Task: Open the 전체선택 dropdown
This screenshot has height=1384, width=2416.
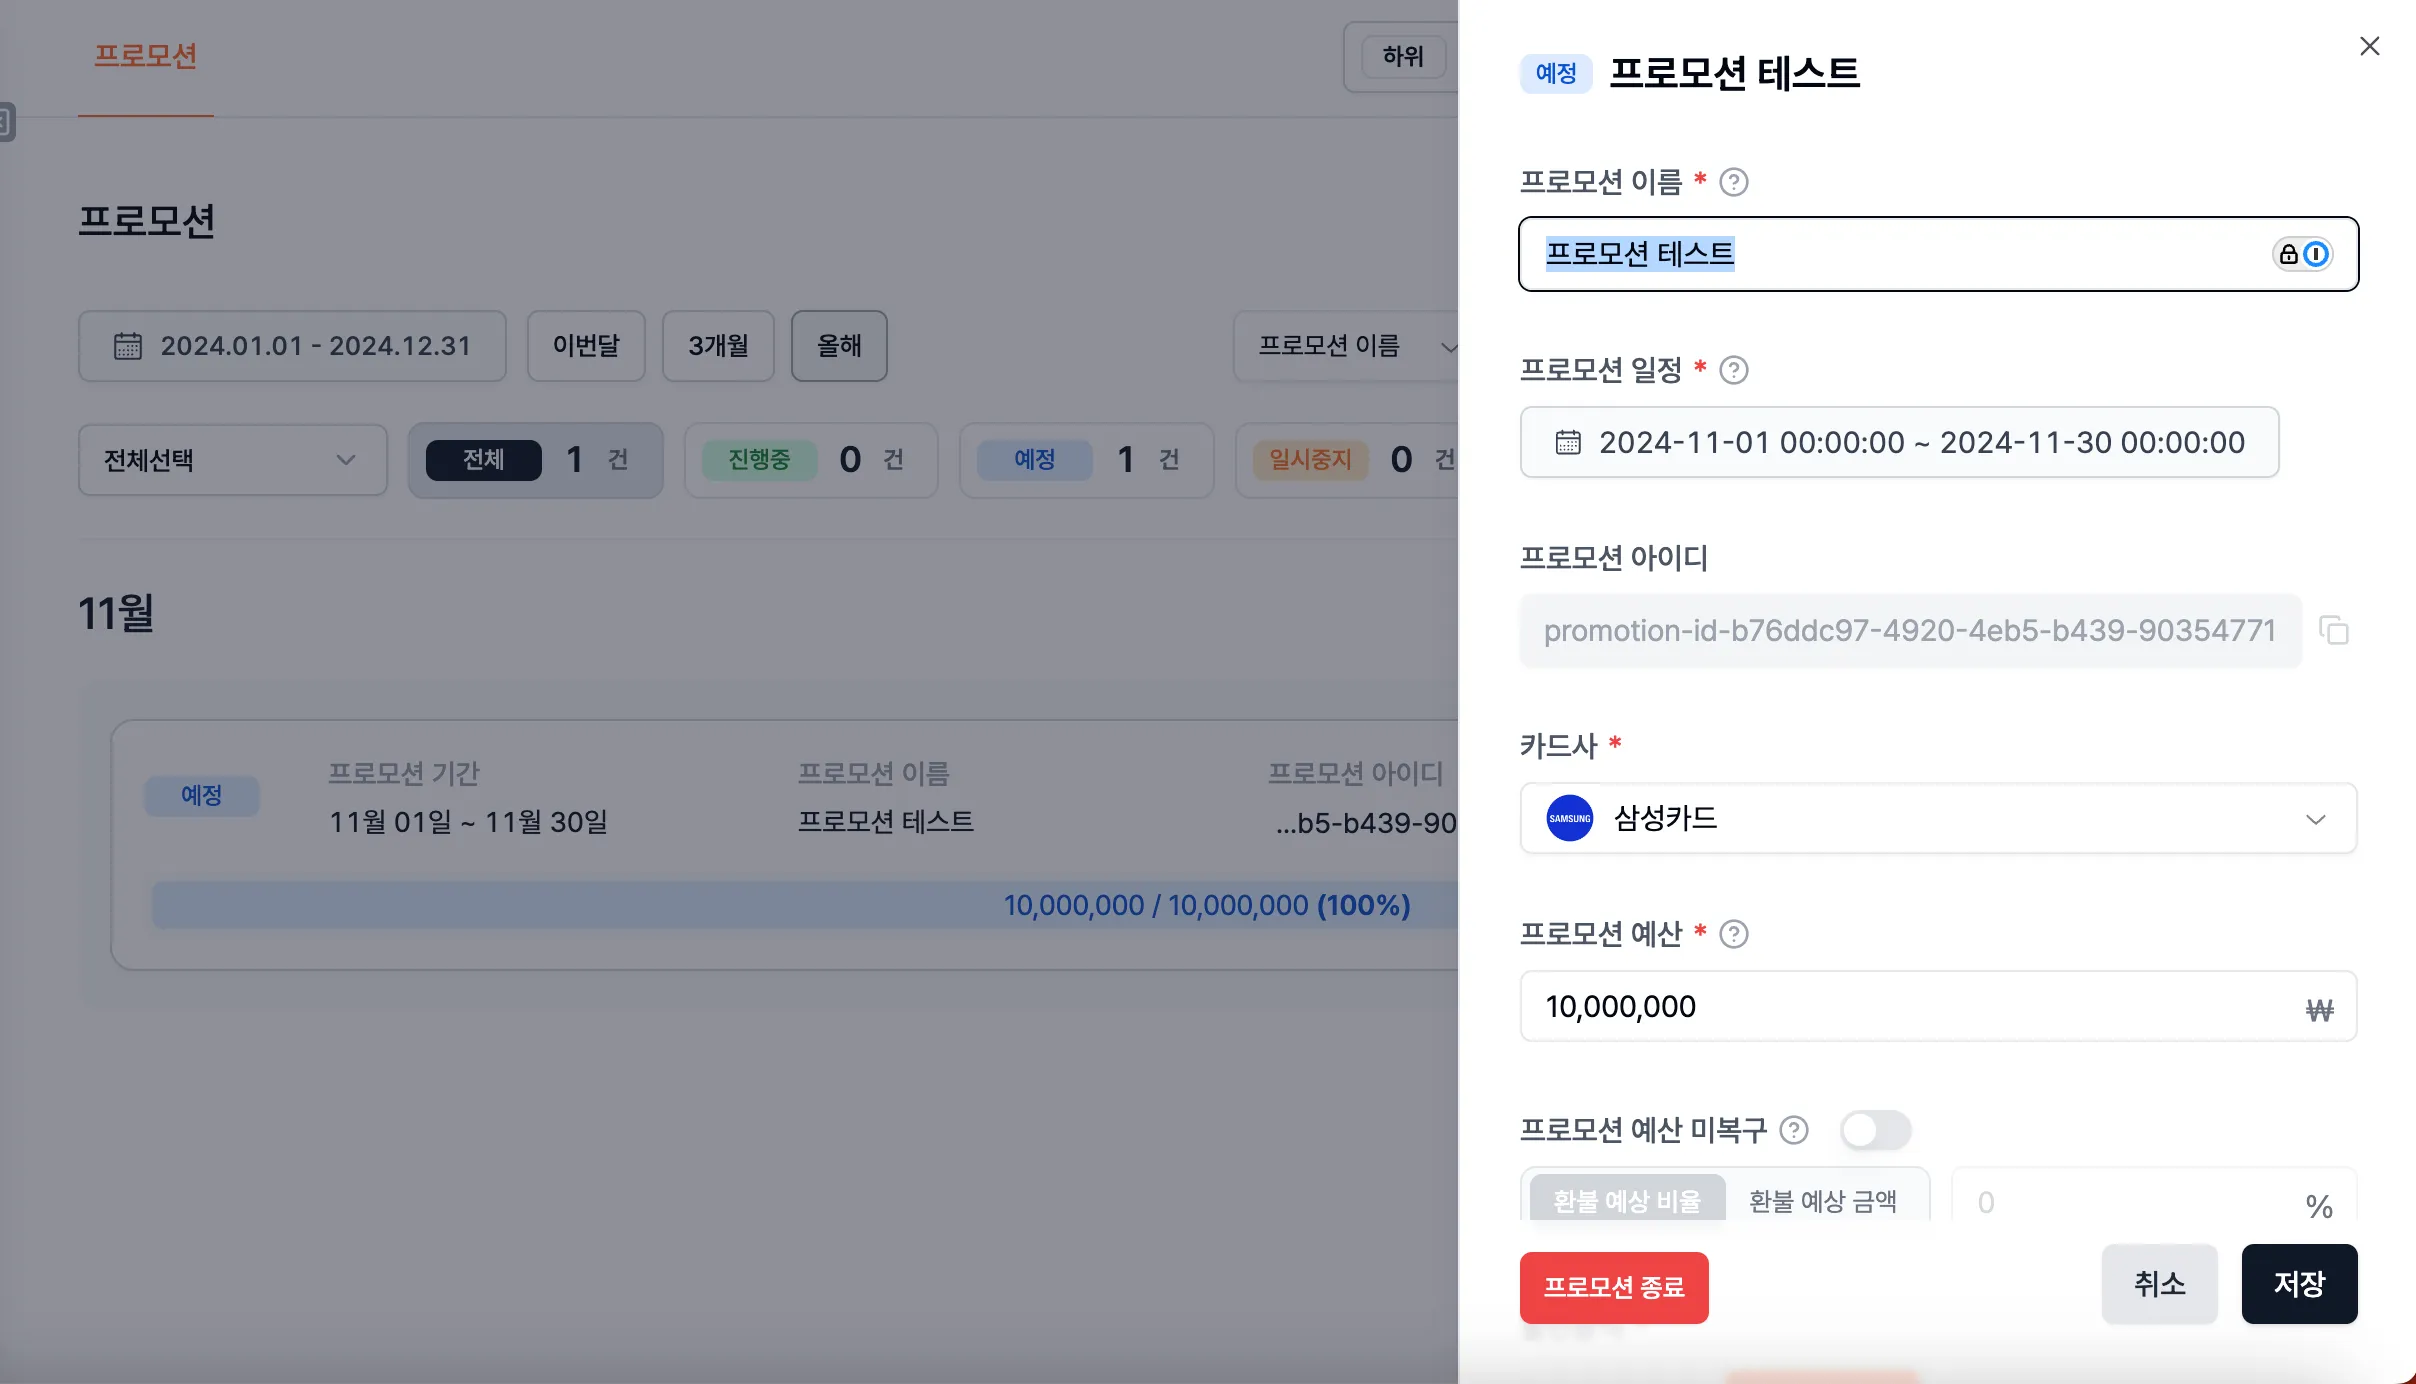Action: point(231,459)
